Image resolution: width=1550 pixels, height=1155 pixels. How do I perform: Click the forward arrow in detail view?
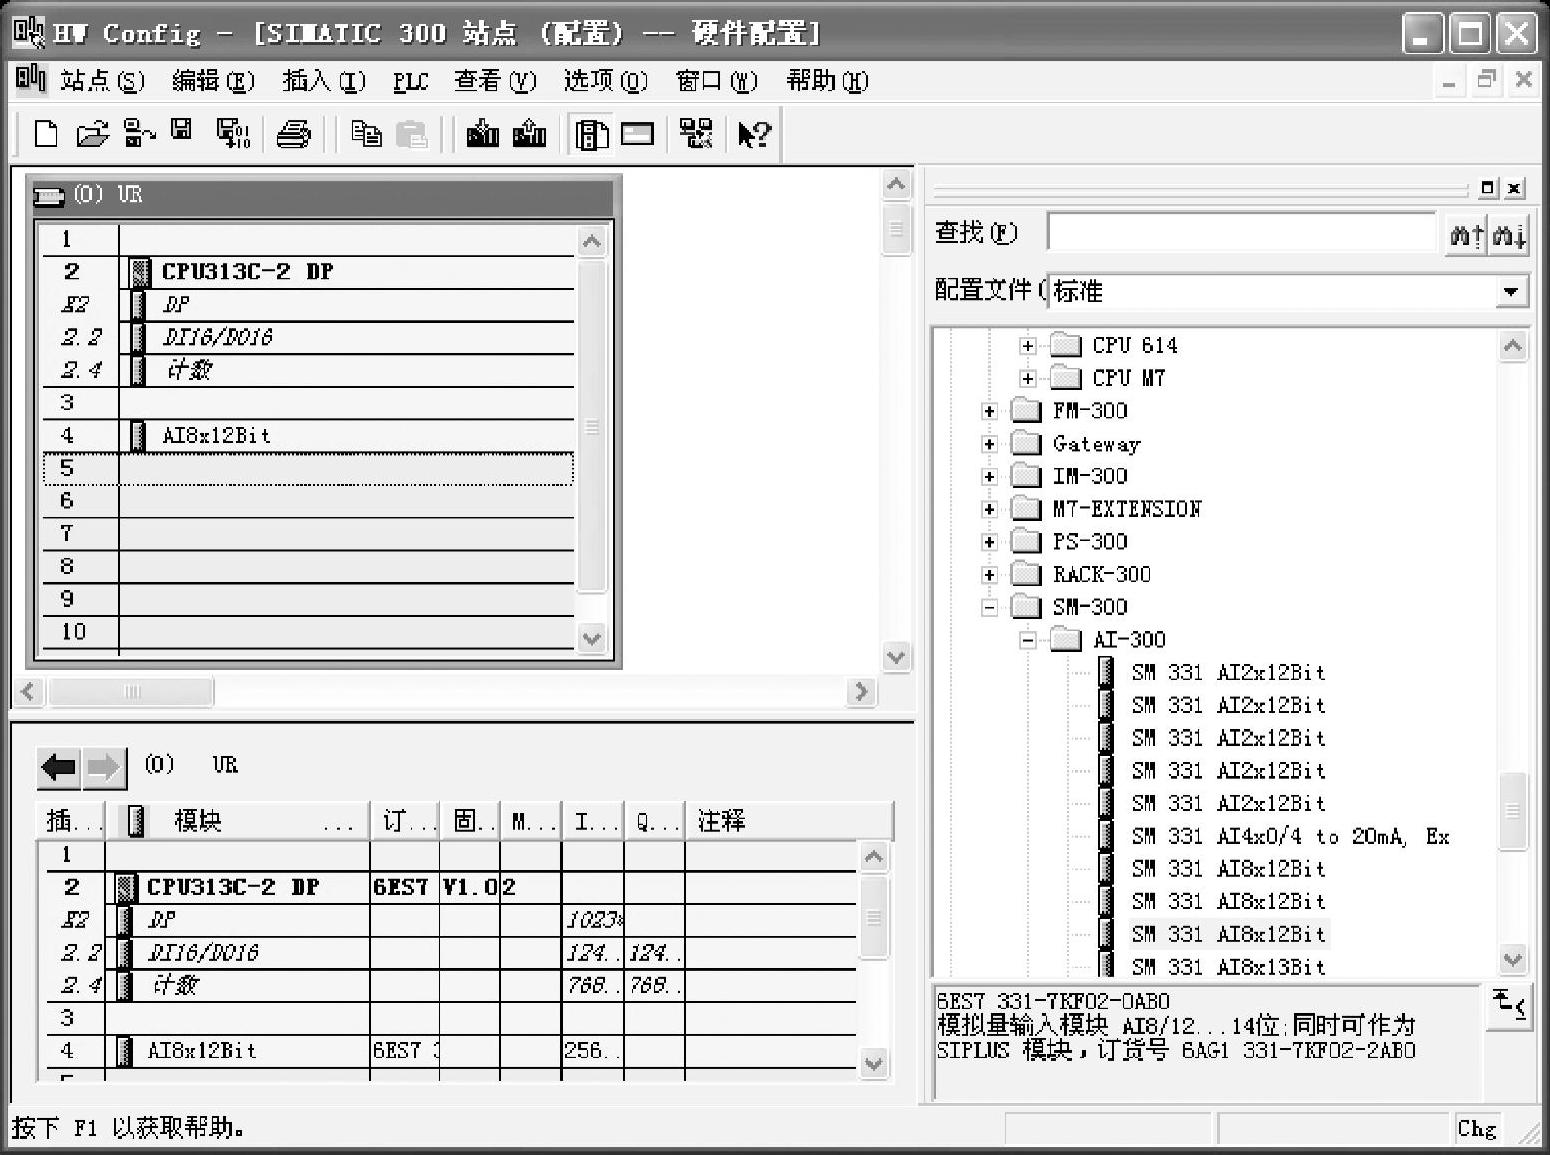pos(104,767)
